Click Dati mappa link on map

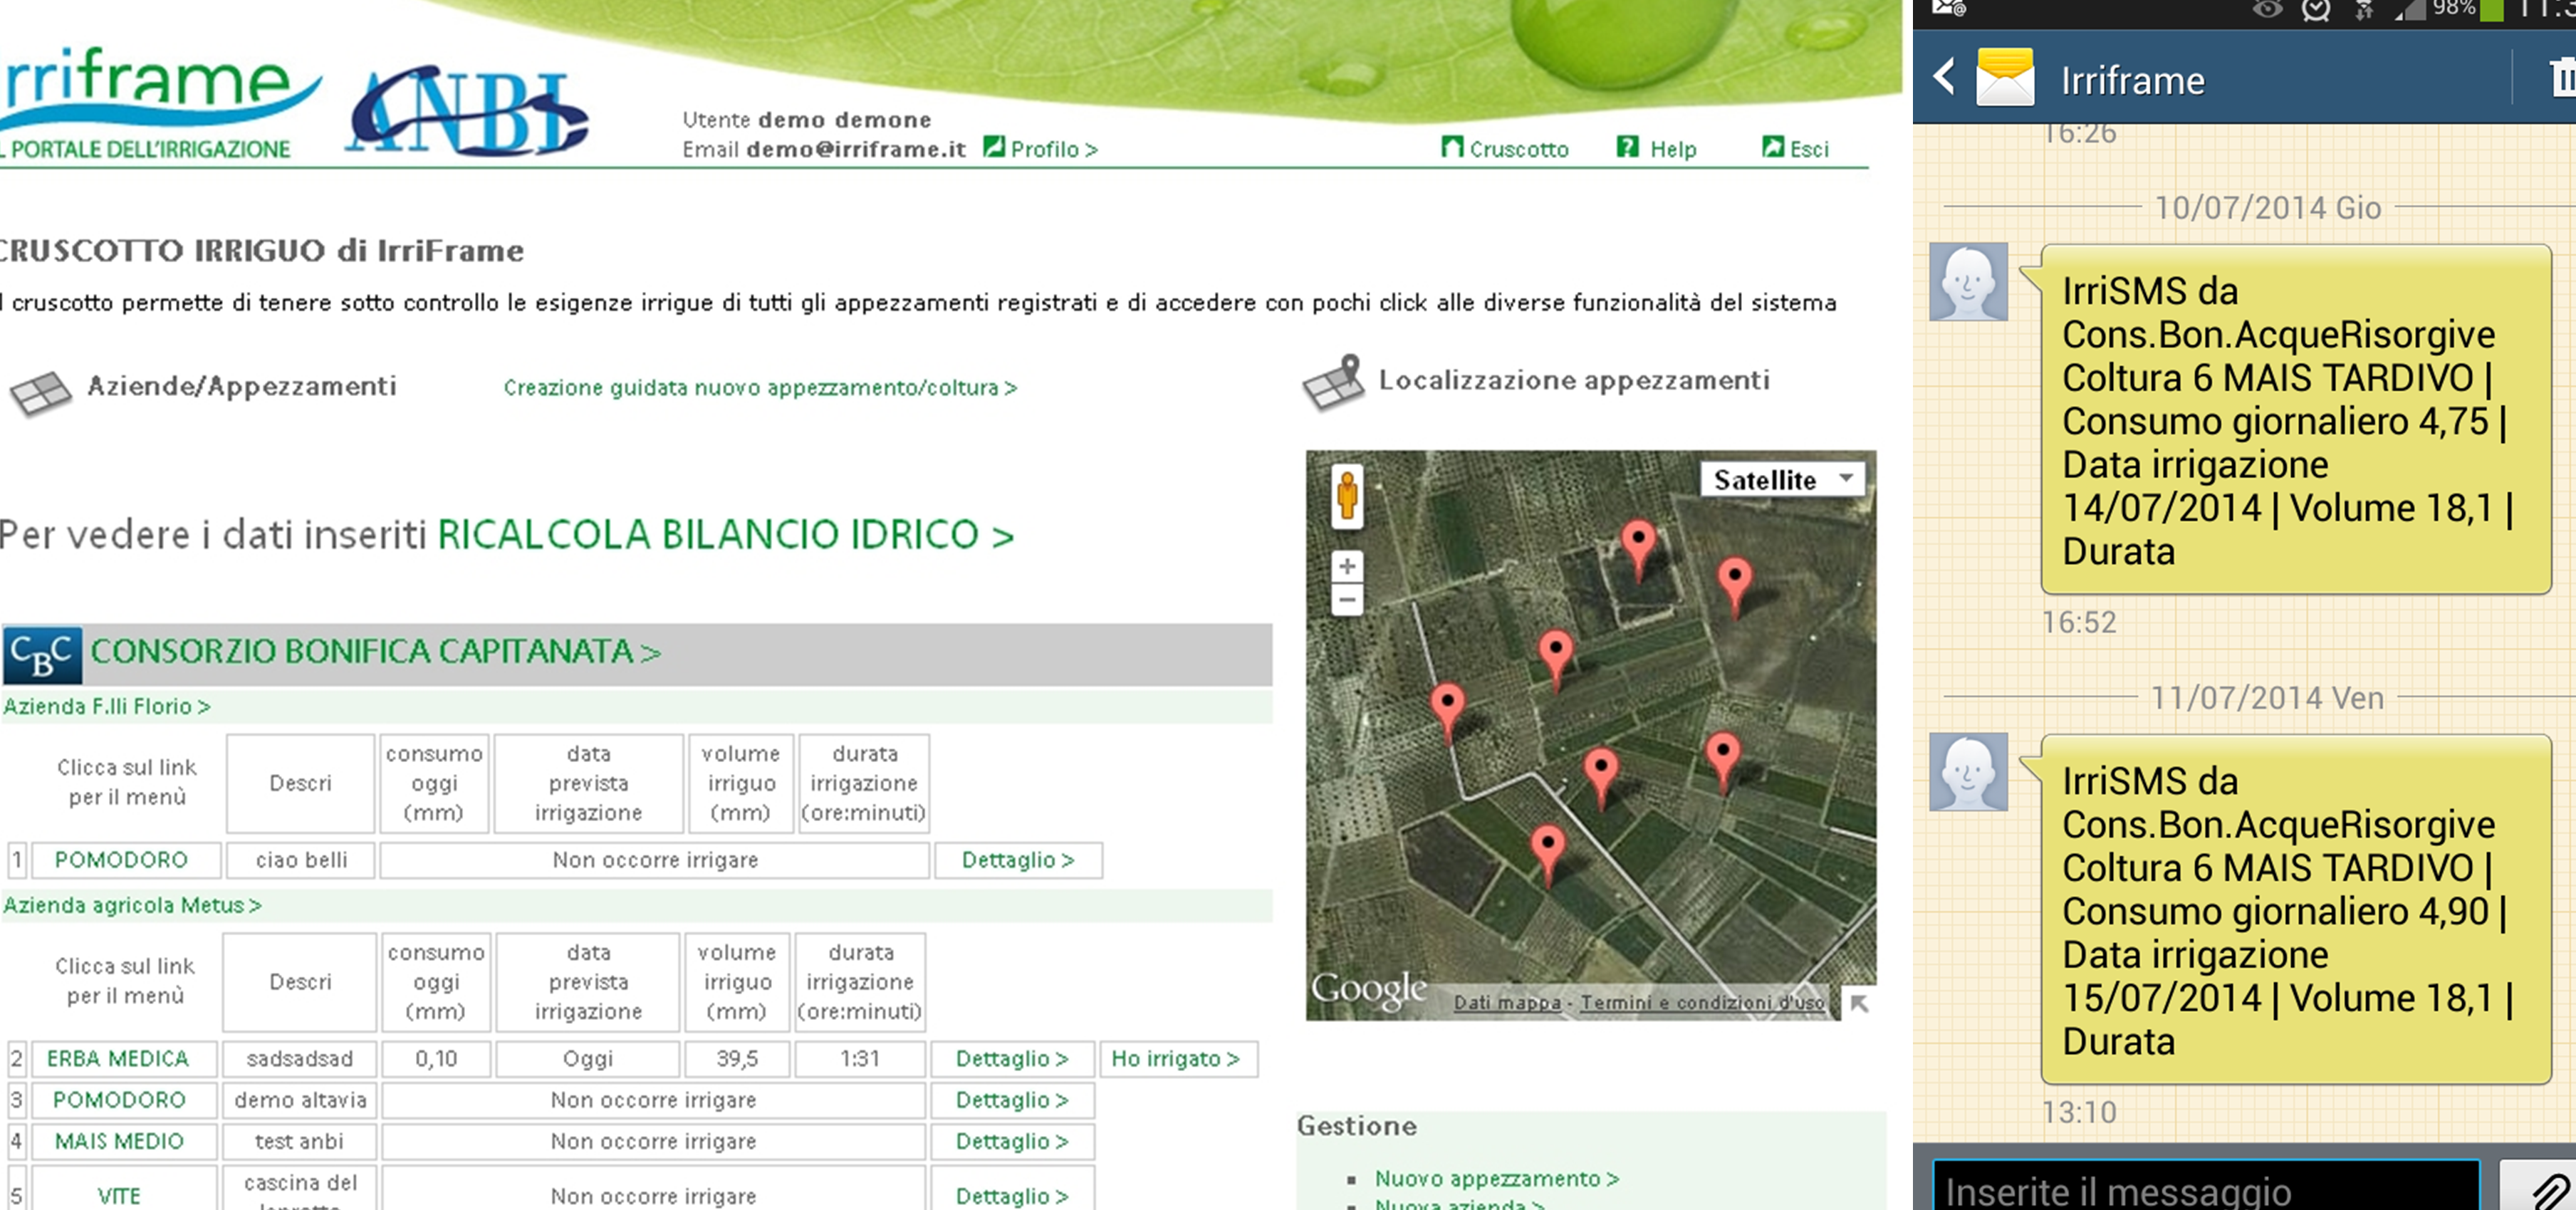click(x=1507, y=1002)
